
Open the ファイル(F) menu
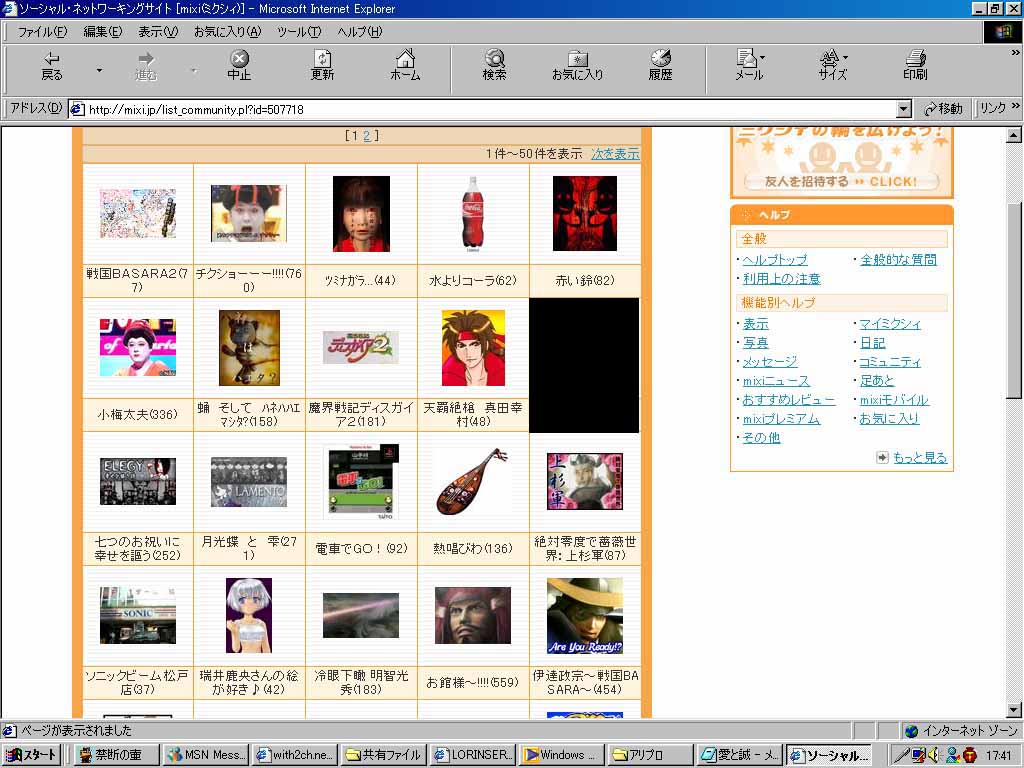click(42, 32)
